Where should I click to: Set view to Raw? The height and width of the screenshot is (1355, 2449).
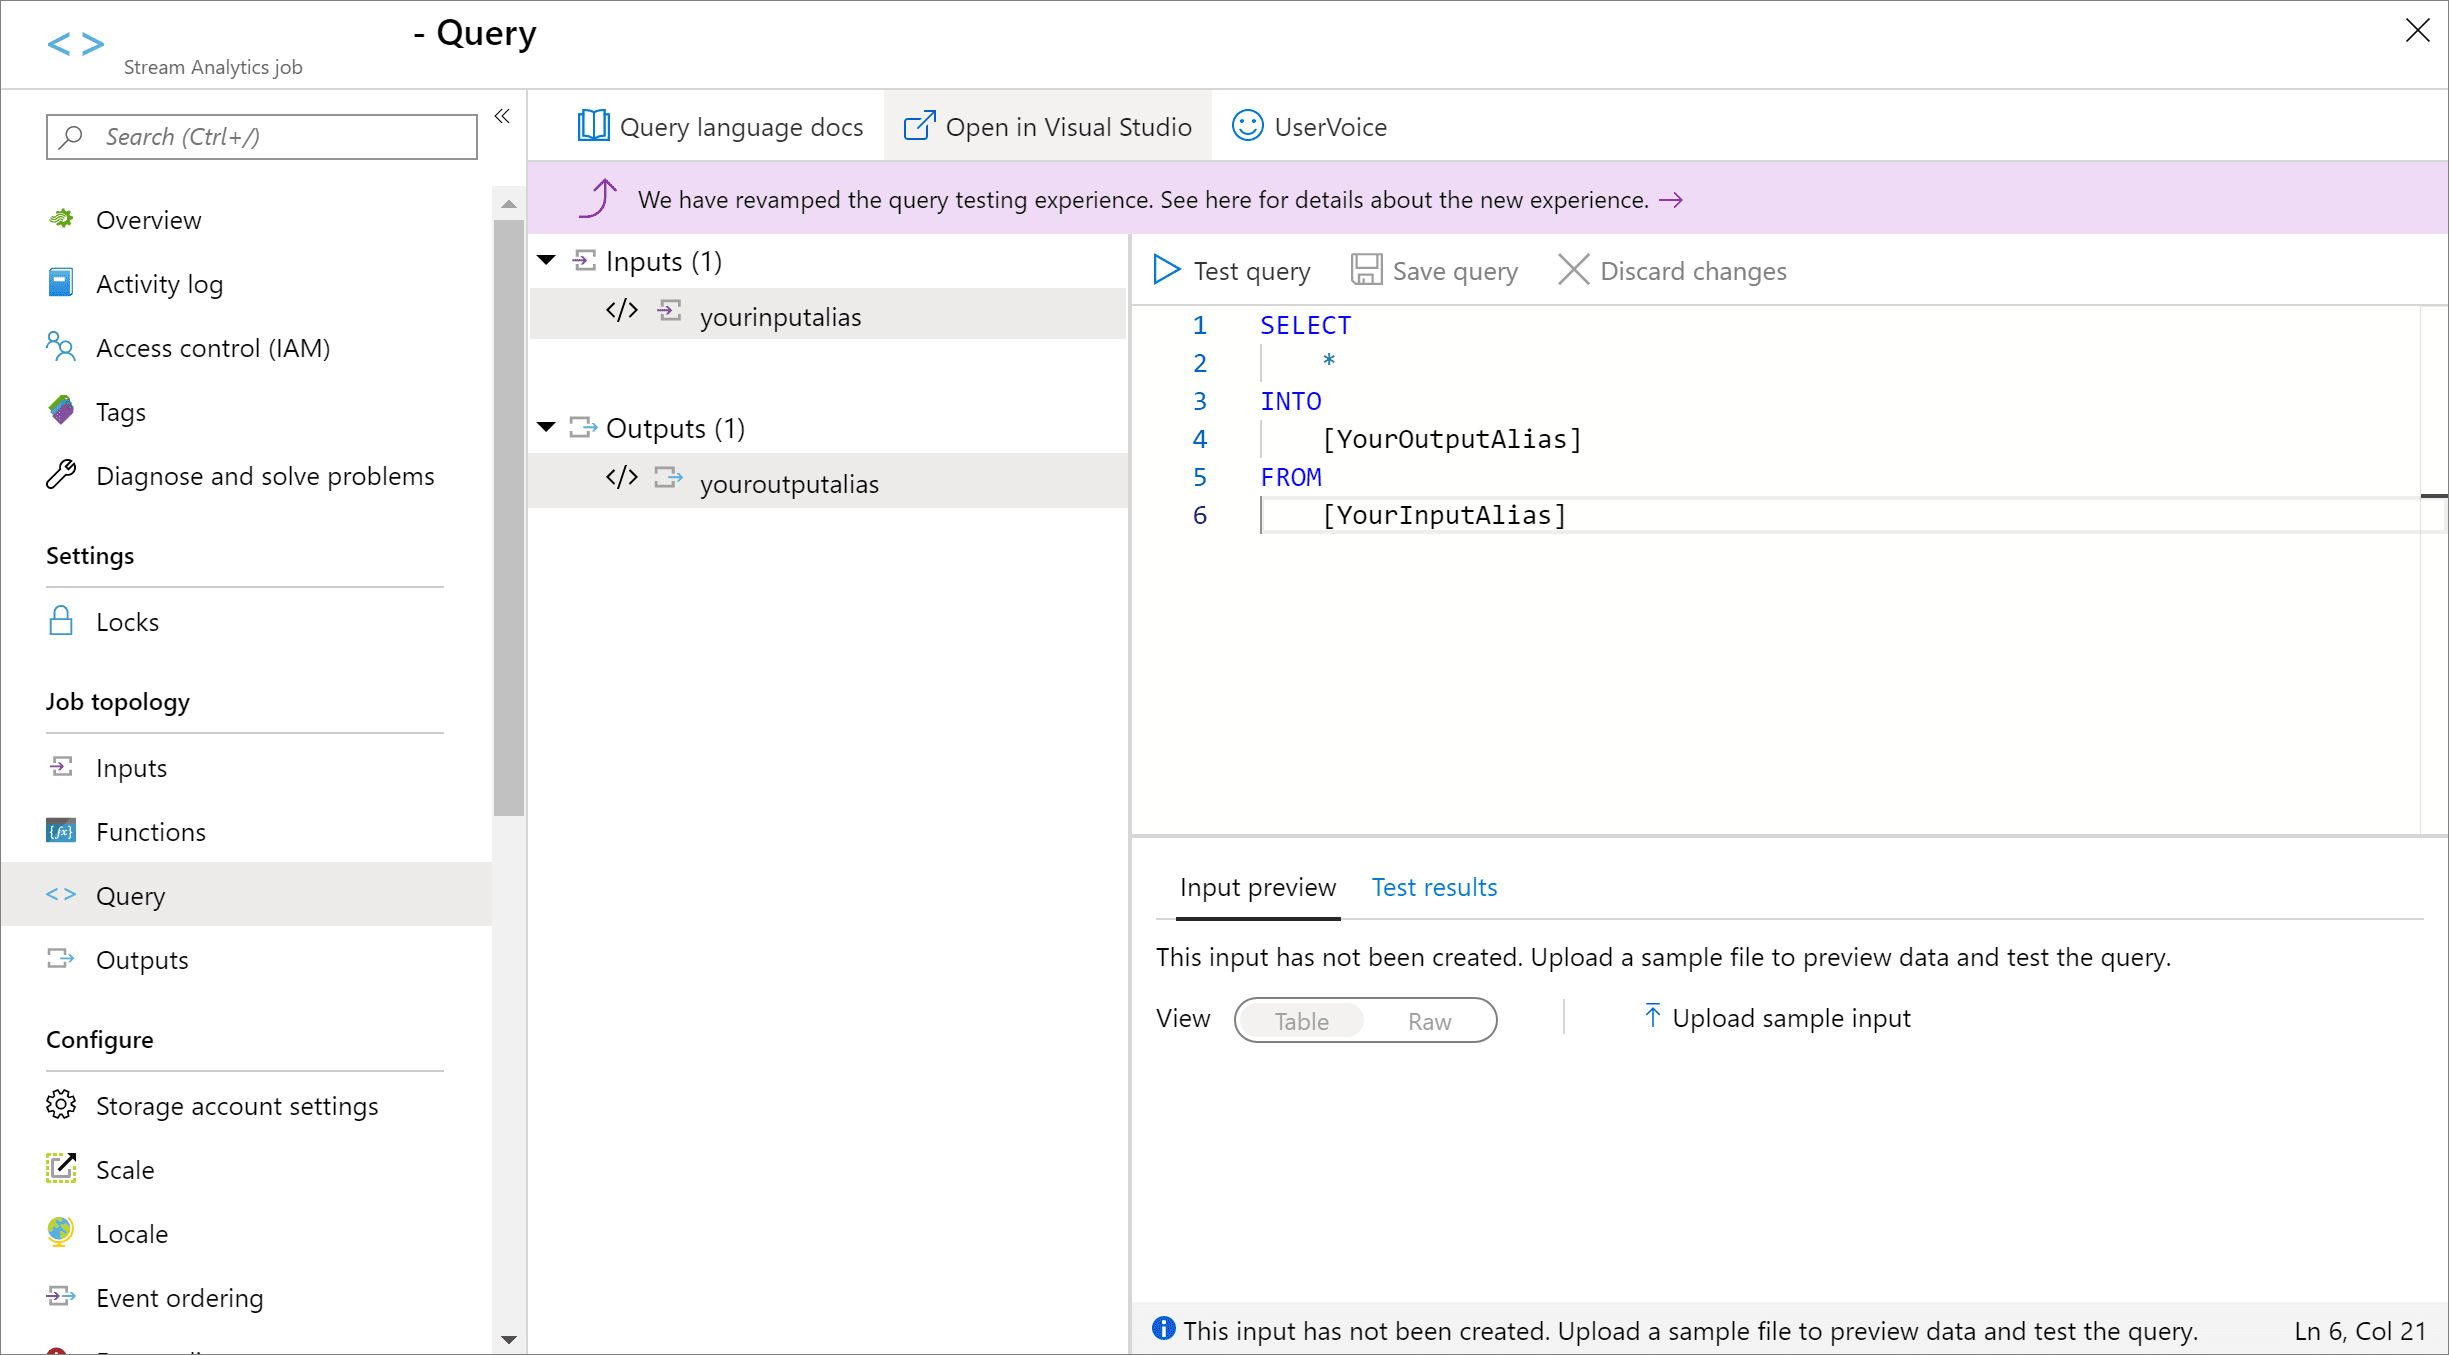coord(1429,1021)
